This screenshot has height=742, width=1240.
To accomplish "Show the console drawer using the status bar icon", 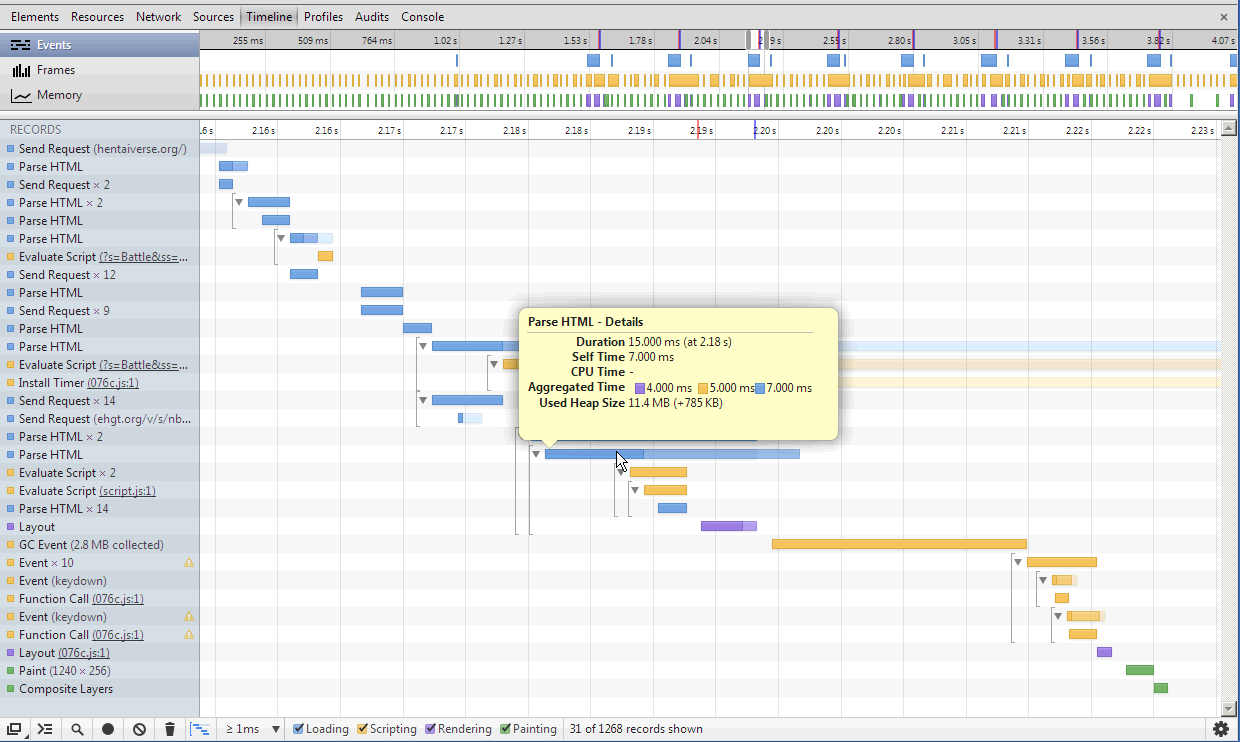I will click(45, 729).
